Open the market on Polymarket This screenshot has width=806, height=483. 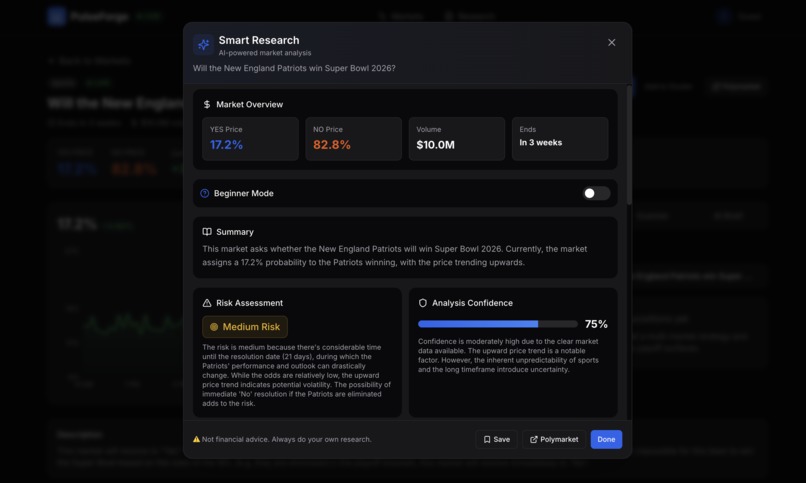554,439
